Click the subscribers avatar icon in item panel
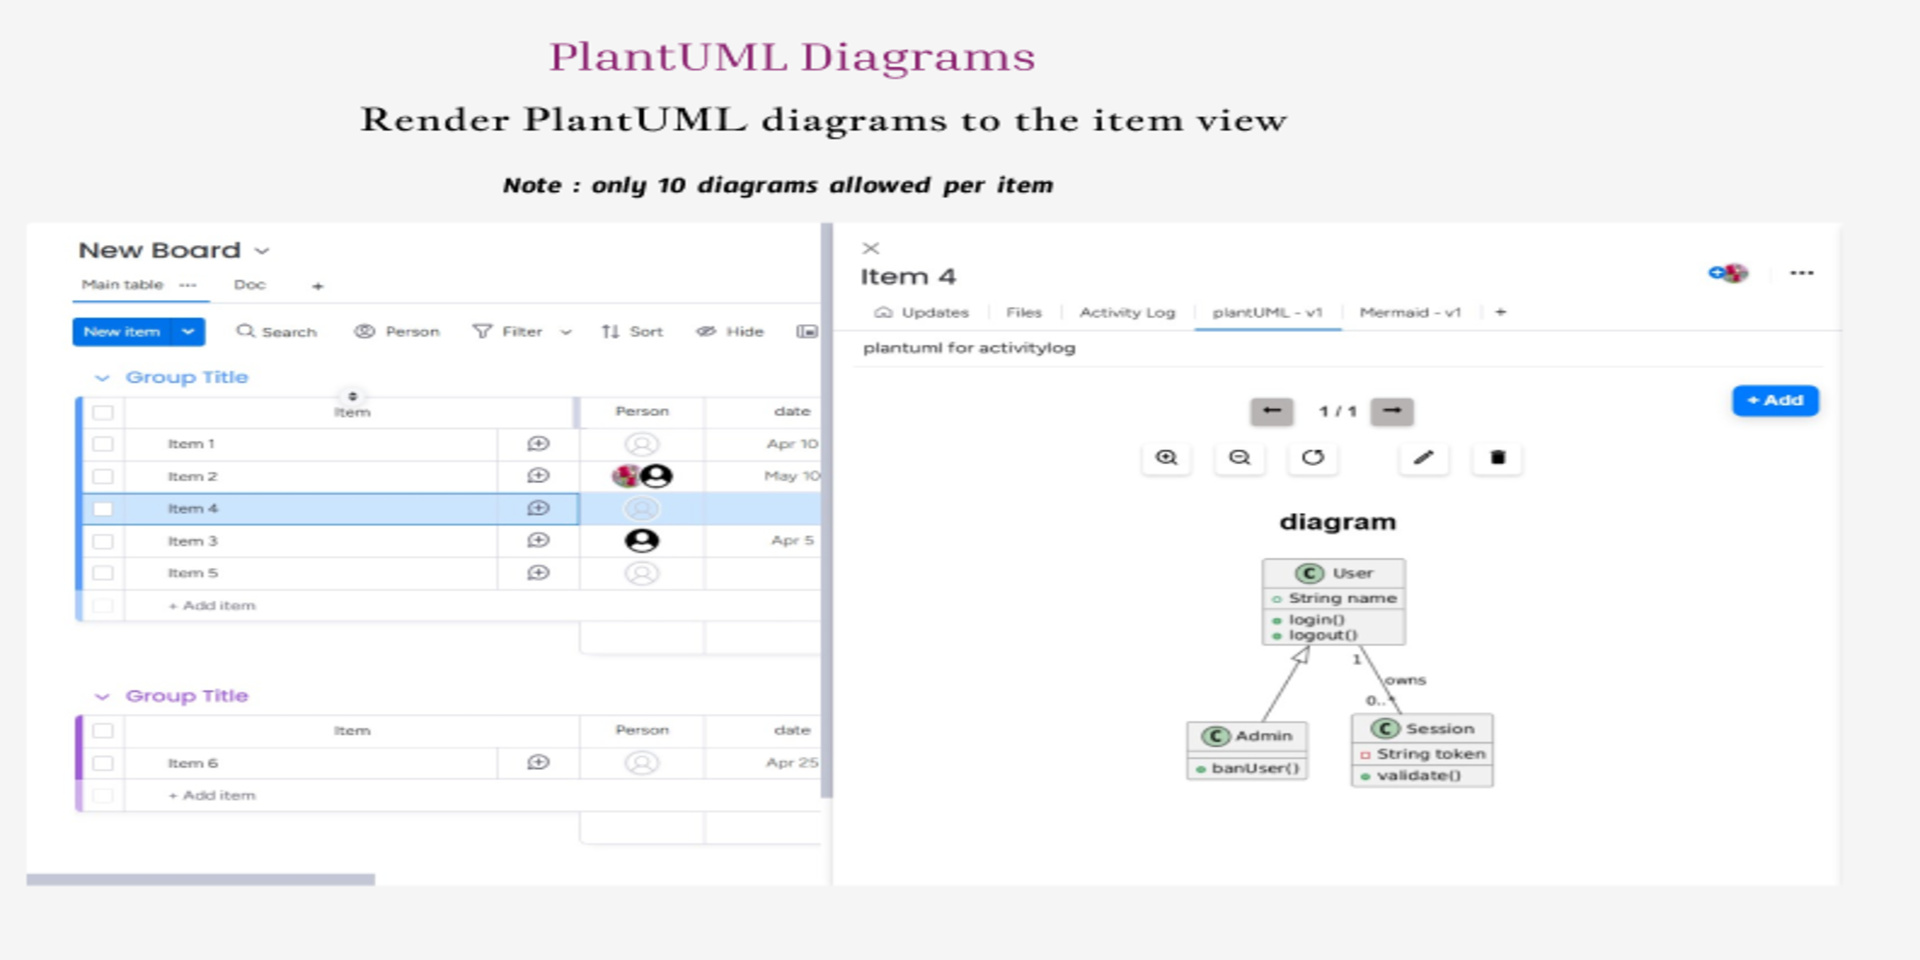The width and height of the screenshot is (1920, 960). tap(1729, 272)
